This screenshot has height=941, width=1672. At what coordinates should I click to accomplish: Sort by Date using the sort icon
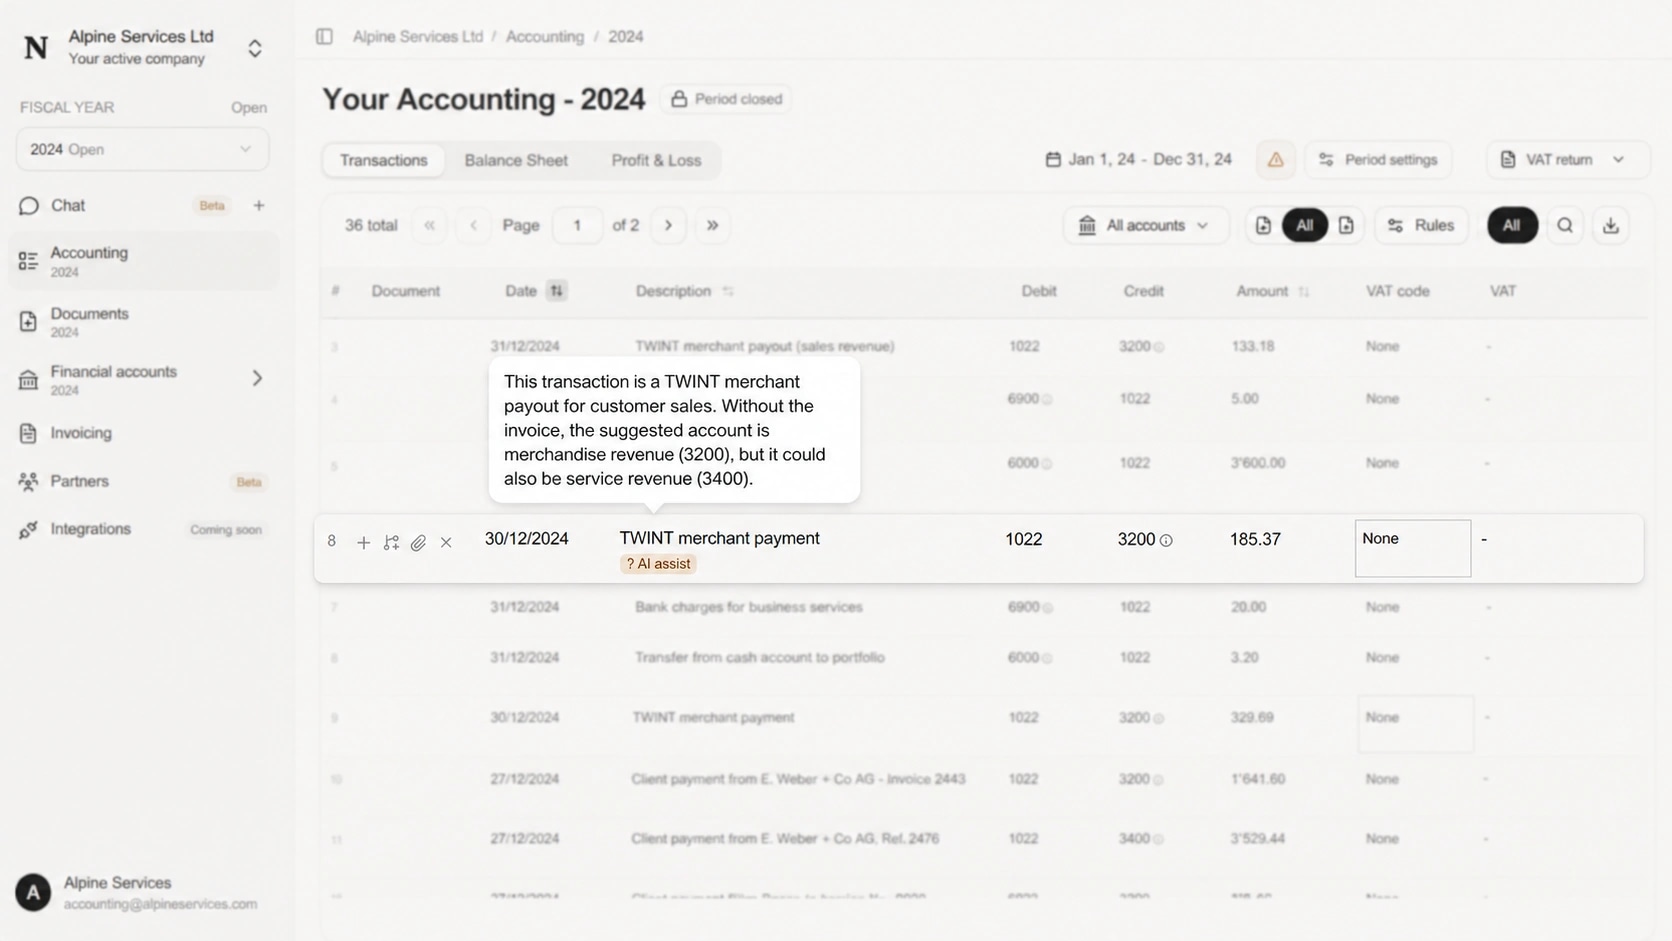tap(556, 291)
